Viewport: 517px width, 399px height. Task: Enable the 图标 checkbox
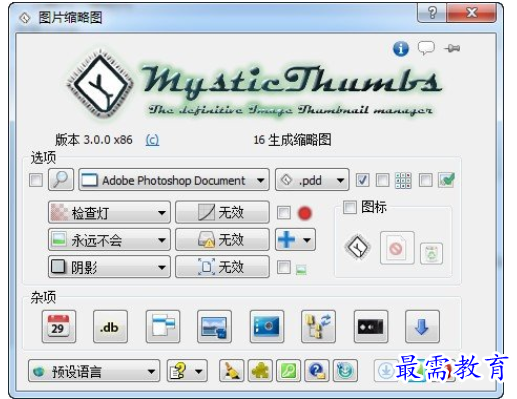[x=350, y=207]
